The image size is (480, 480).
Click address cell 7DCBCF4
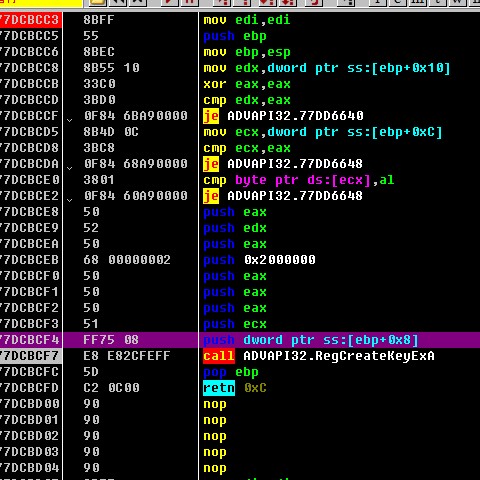[30, 340]
